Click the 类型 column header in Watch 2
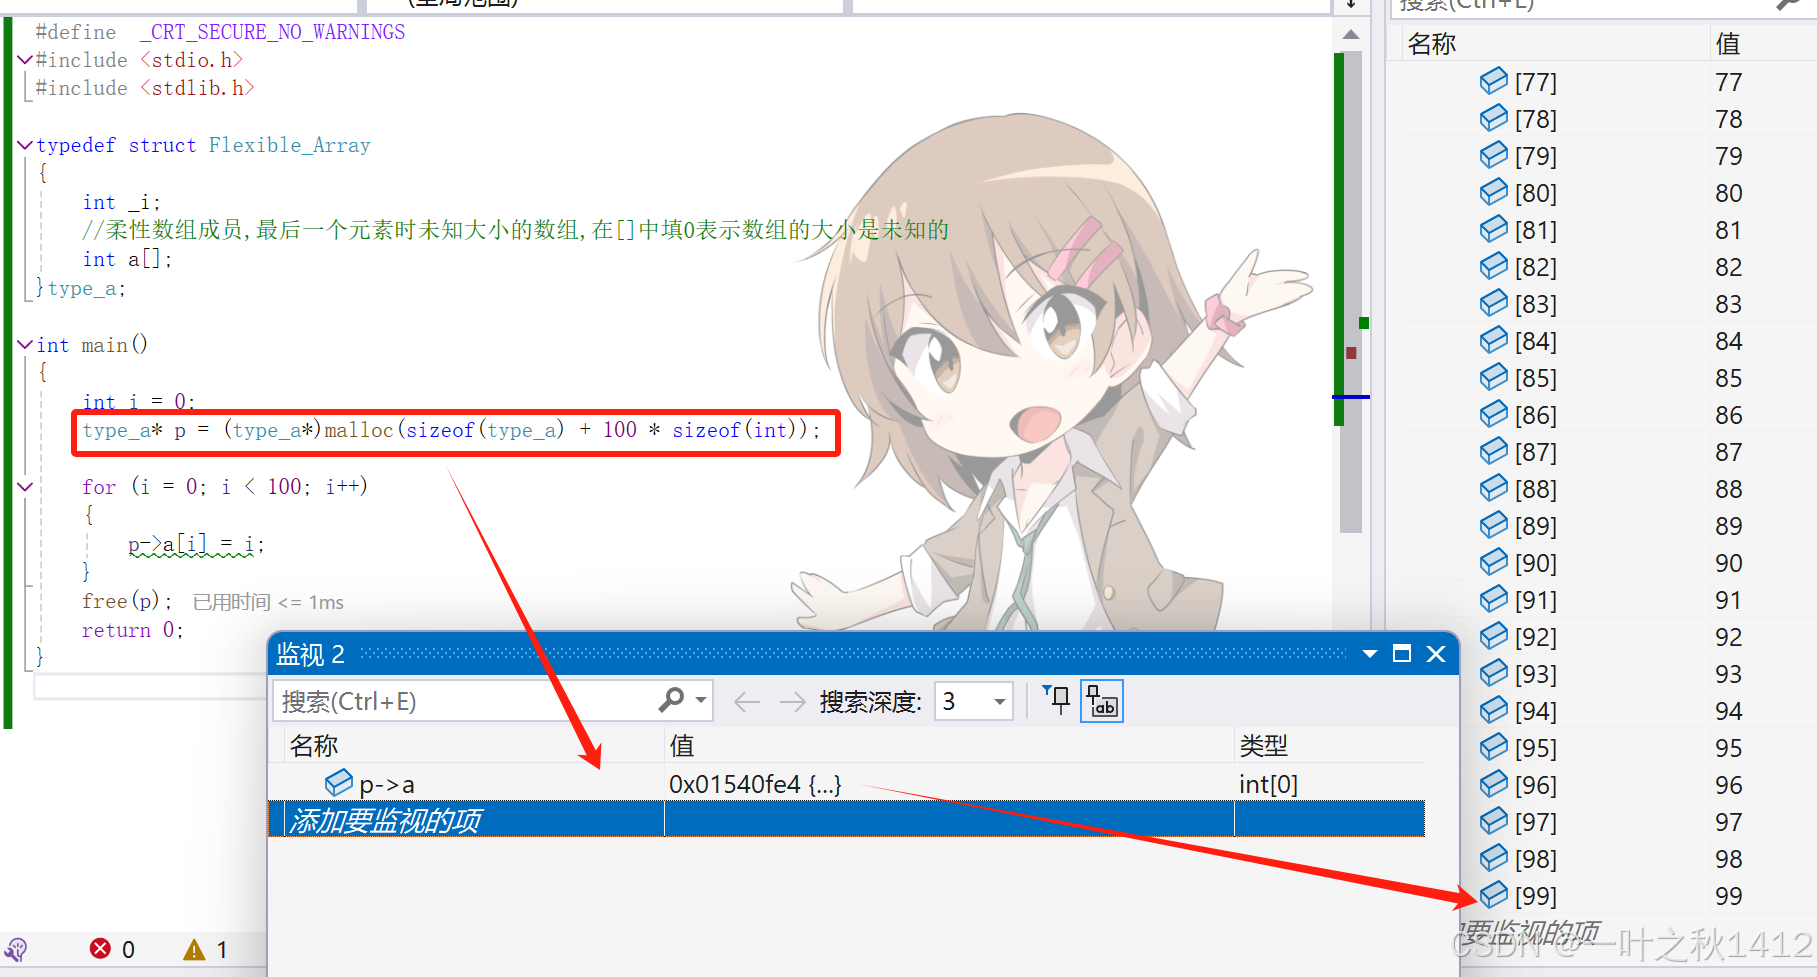This screenshot has height=977, width=1817. (x=1264, y=745)
